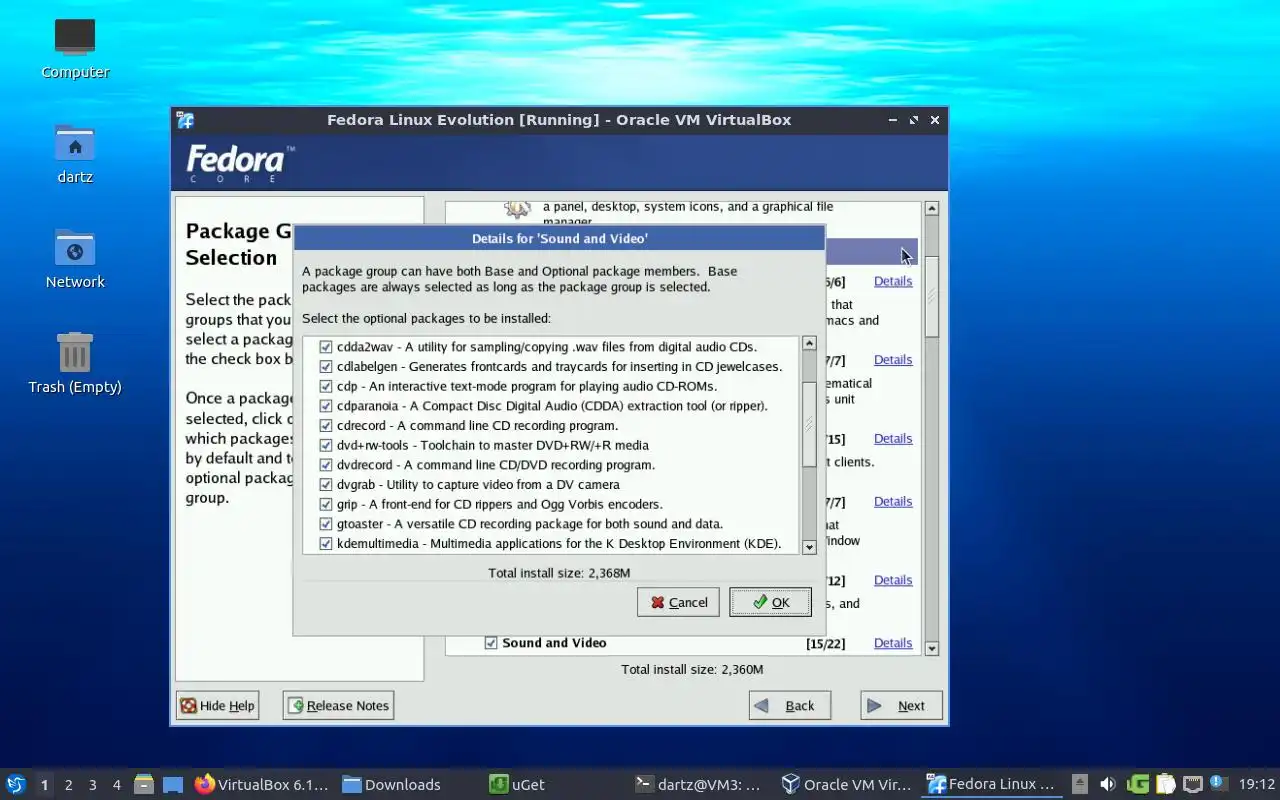1280x800 pixels.
Task: Open the Trash (Empty) desktop icon
Action: tap(75, 352)
